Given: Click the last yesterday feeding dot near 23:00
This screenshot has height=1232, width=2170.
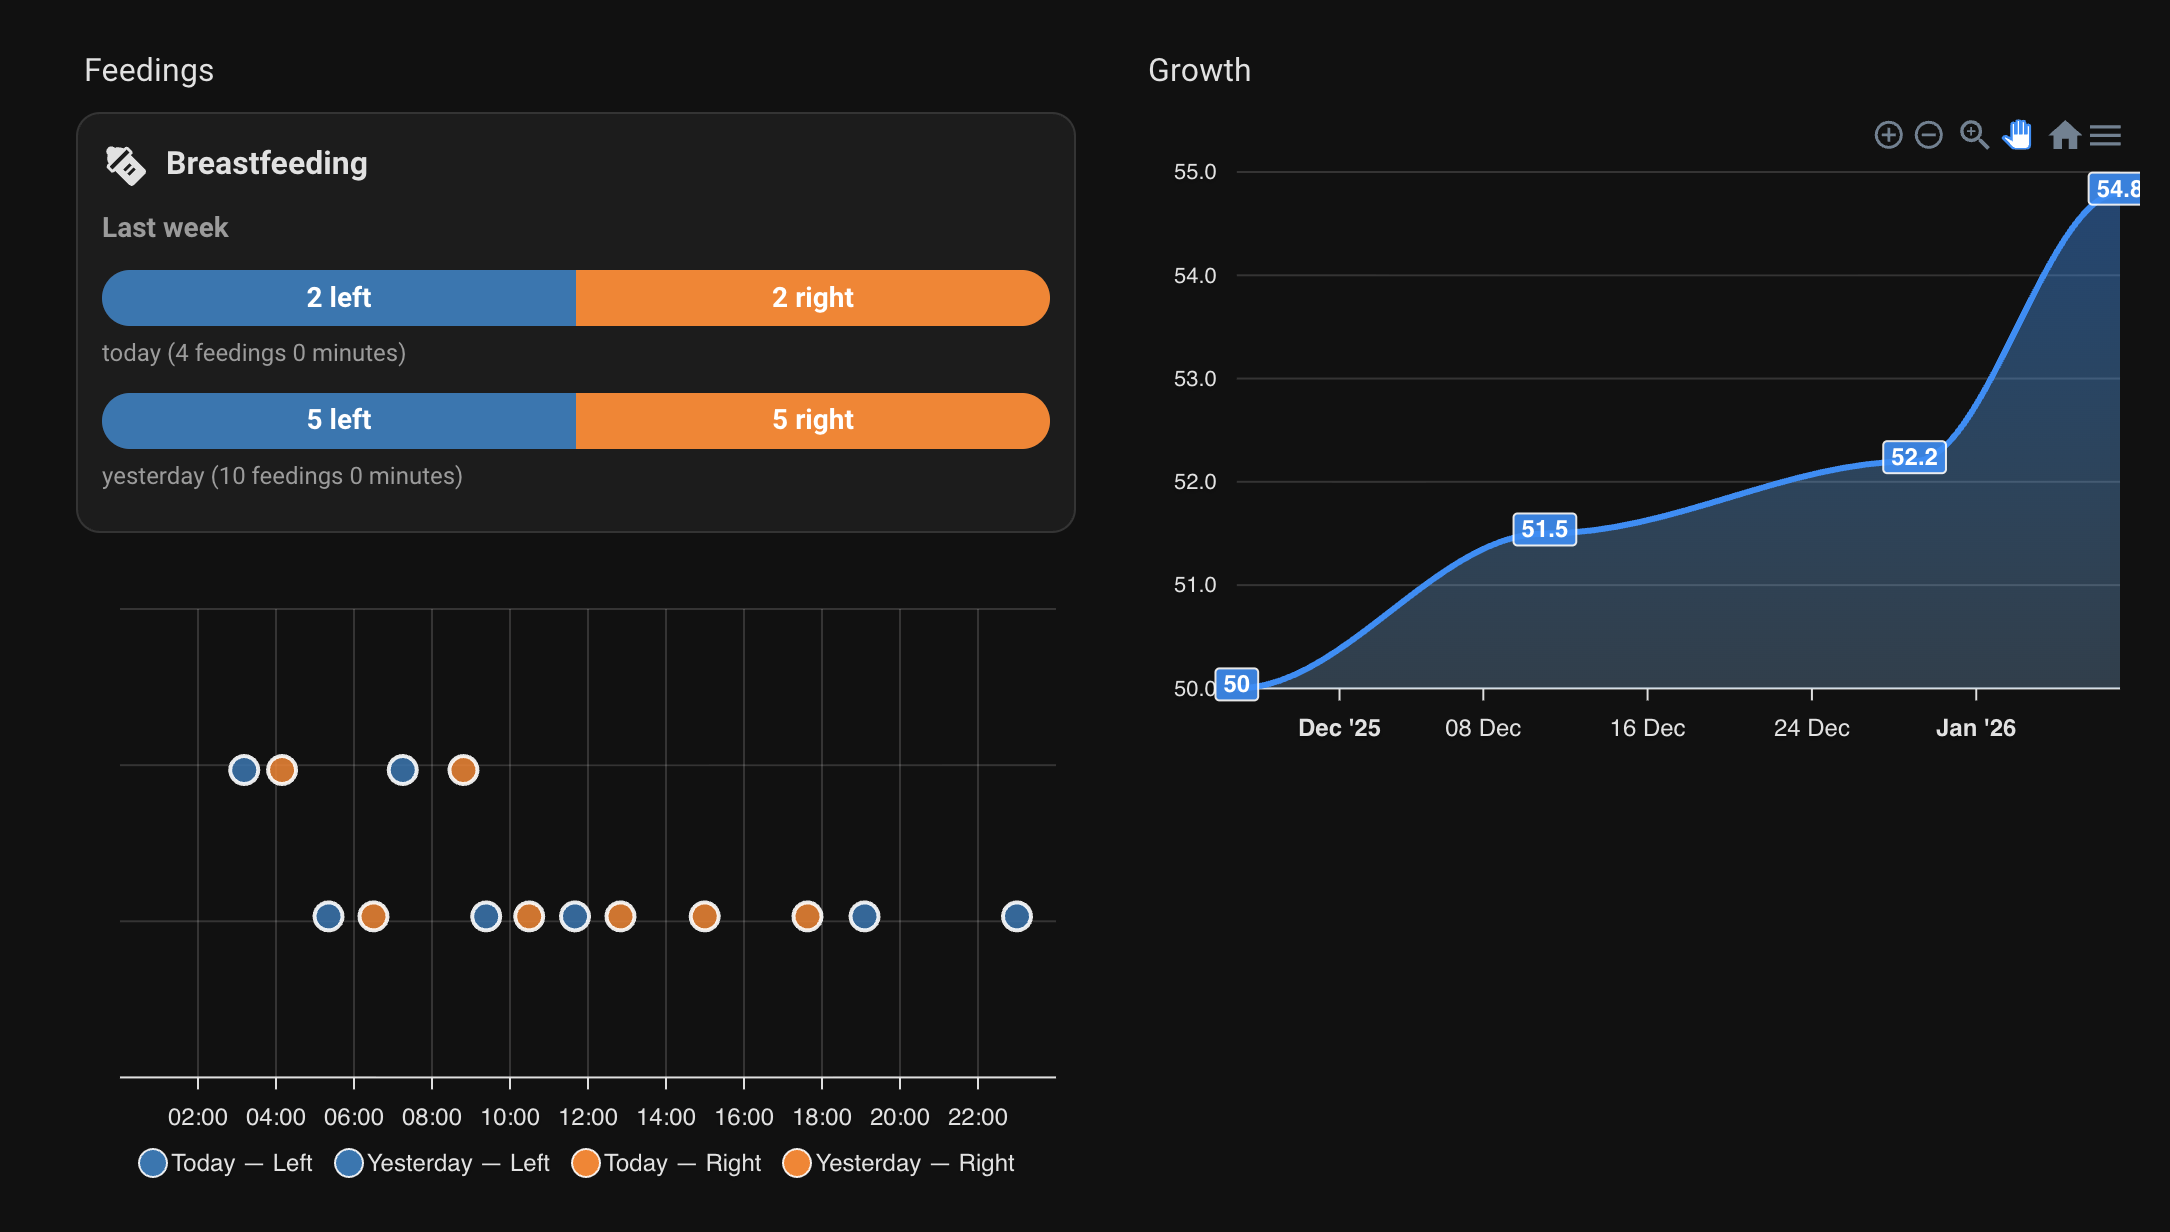Looking at the screenshot, I should point(1016,916).
